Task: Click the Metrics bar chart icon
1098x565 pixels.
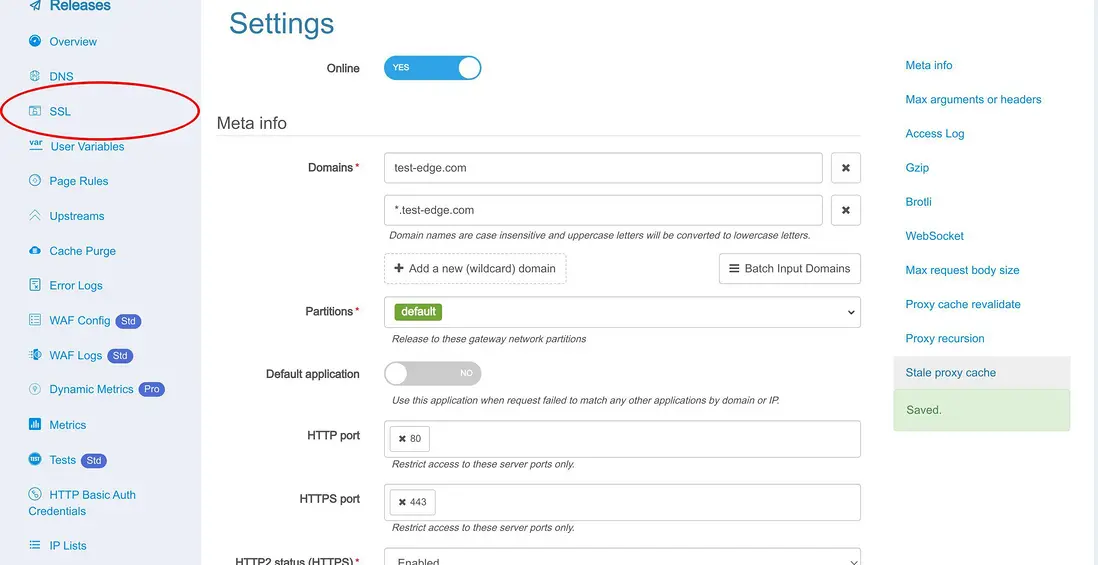Action: (x=35, y=425)
